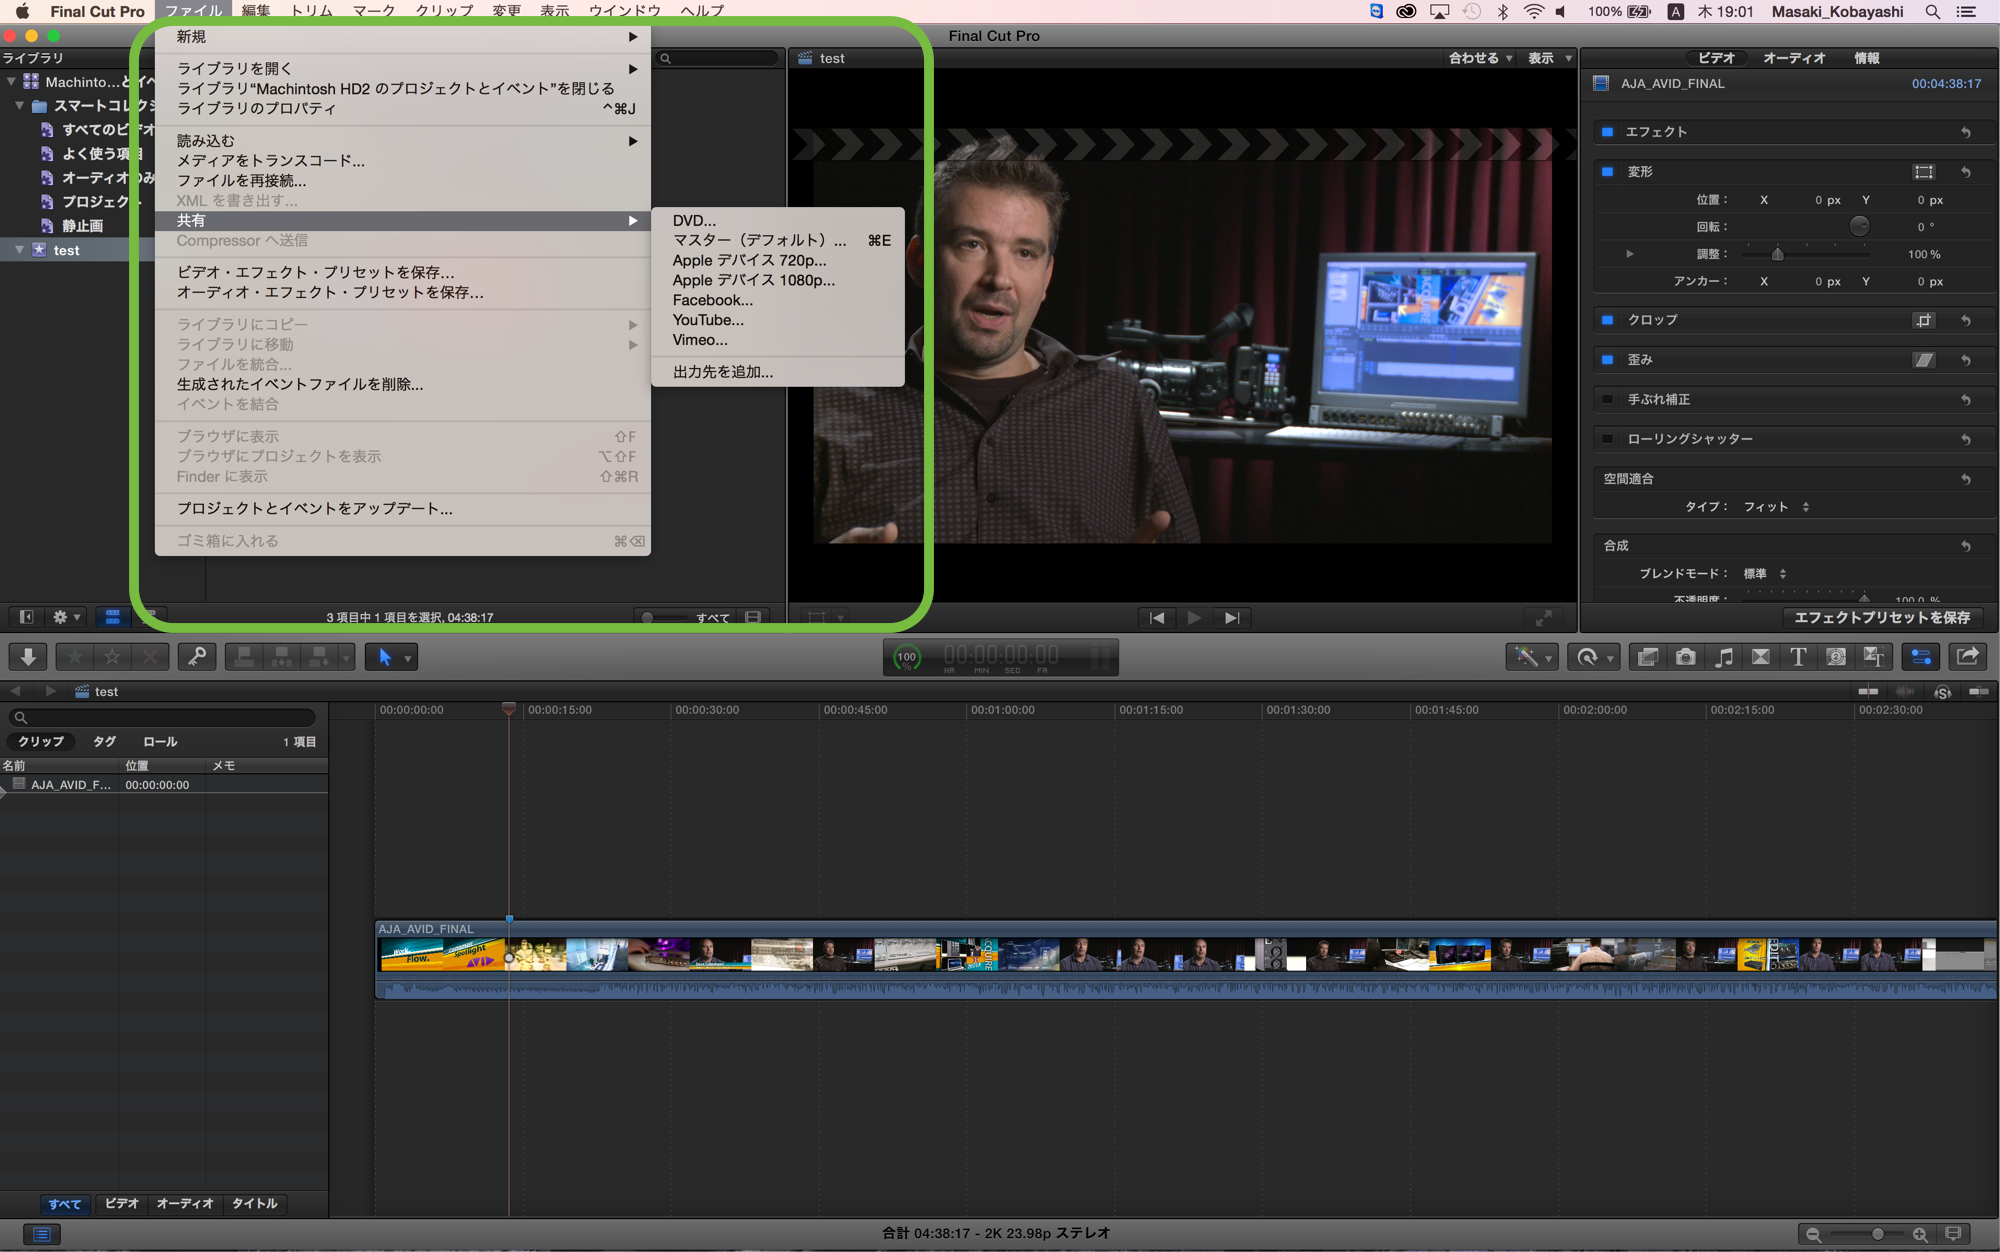This screenshot has height=1252, width=2000.
Task: Toggle audio skimming waveform icon
Action: click(1905, 691)
